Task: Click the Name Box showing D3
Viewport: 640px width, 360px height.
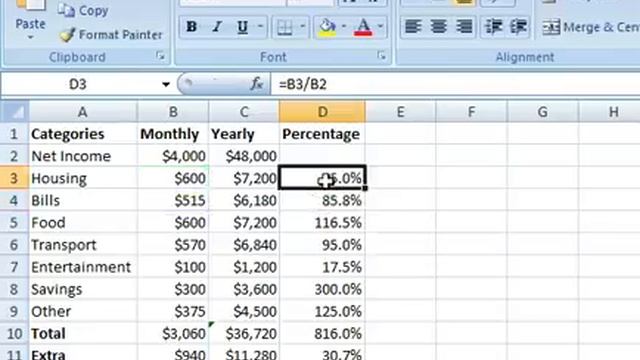Action: tap(78, 84)
